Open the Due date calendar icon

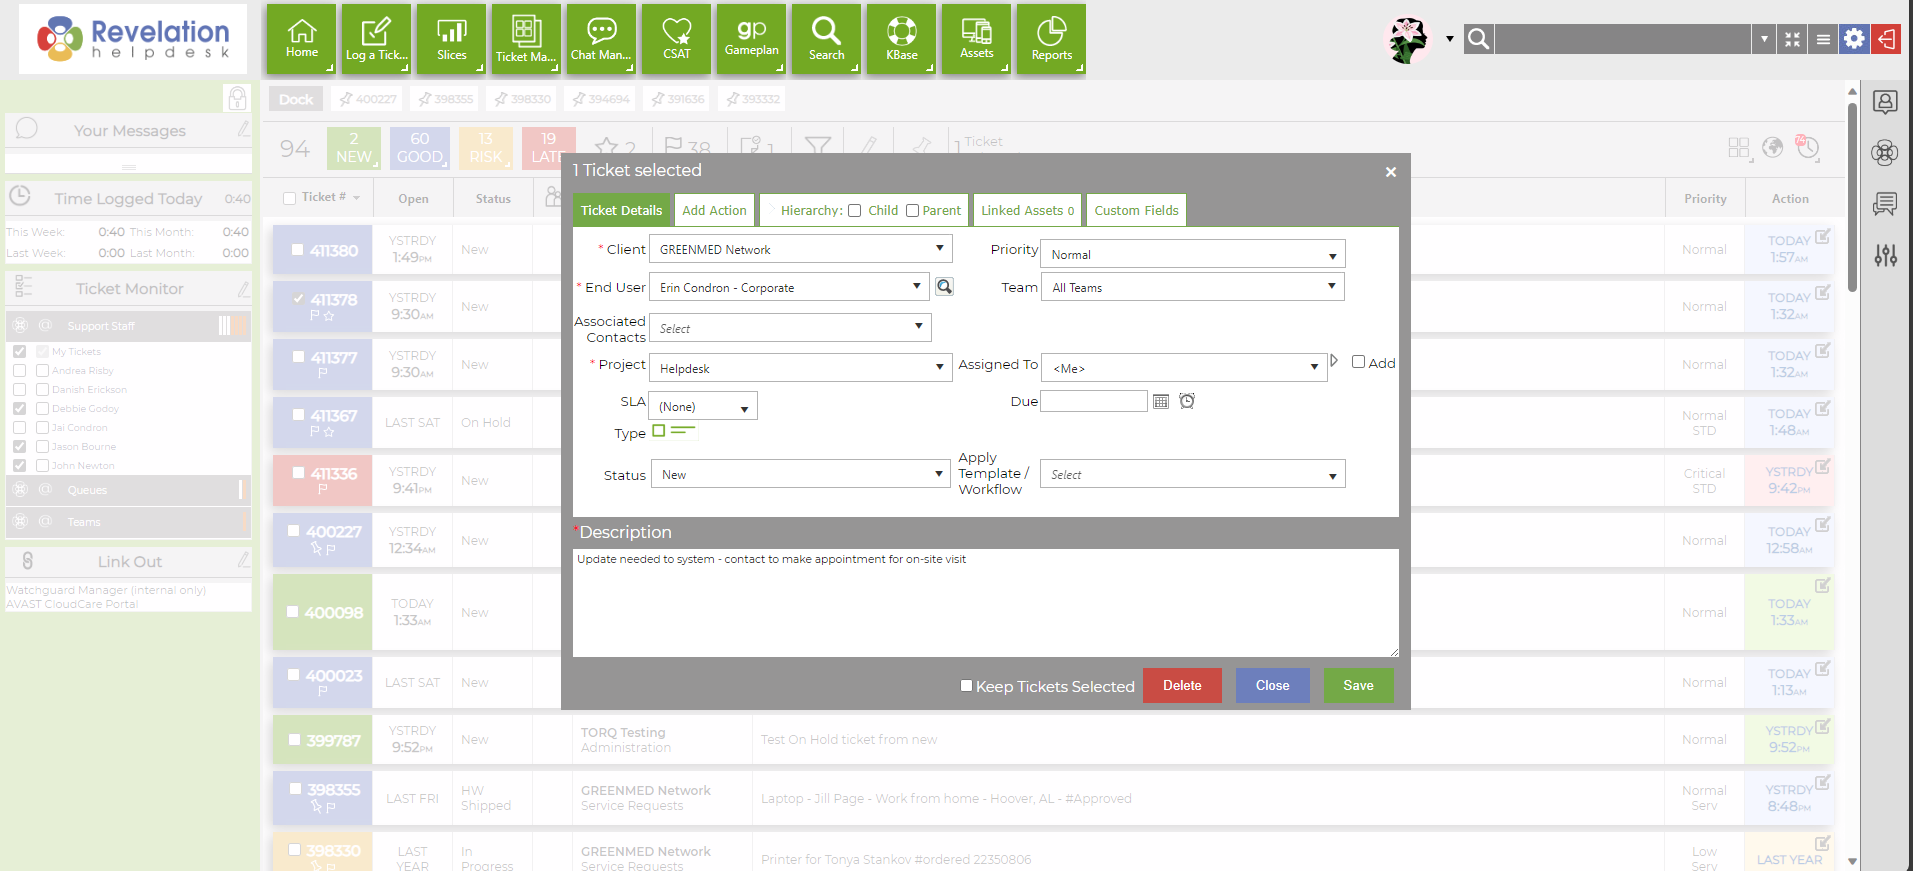(1161, 401)
